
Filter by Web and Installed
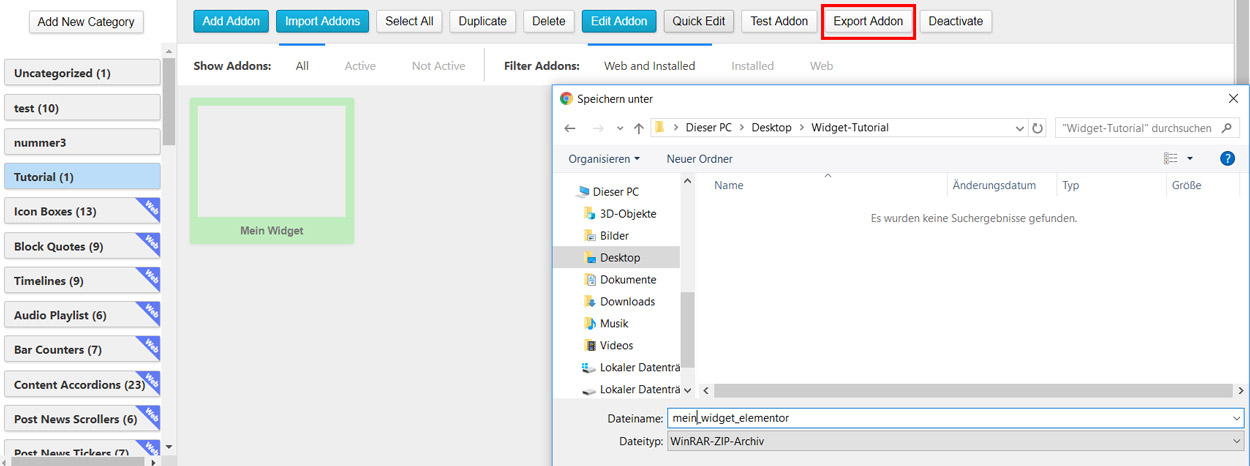pos(649,66)
